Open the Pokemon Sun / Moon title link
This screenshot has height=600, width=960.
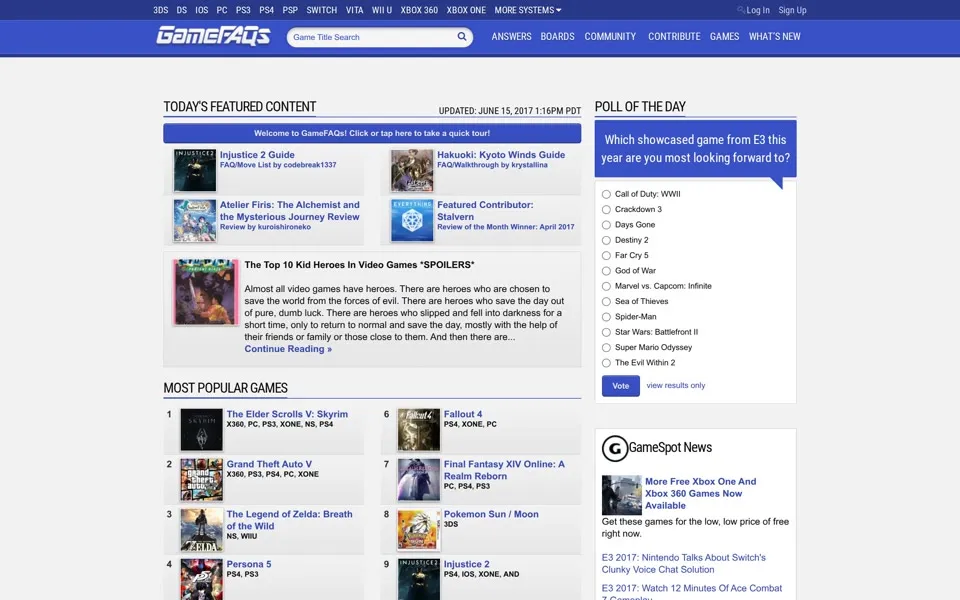(491, 514)
